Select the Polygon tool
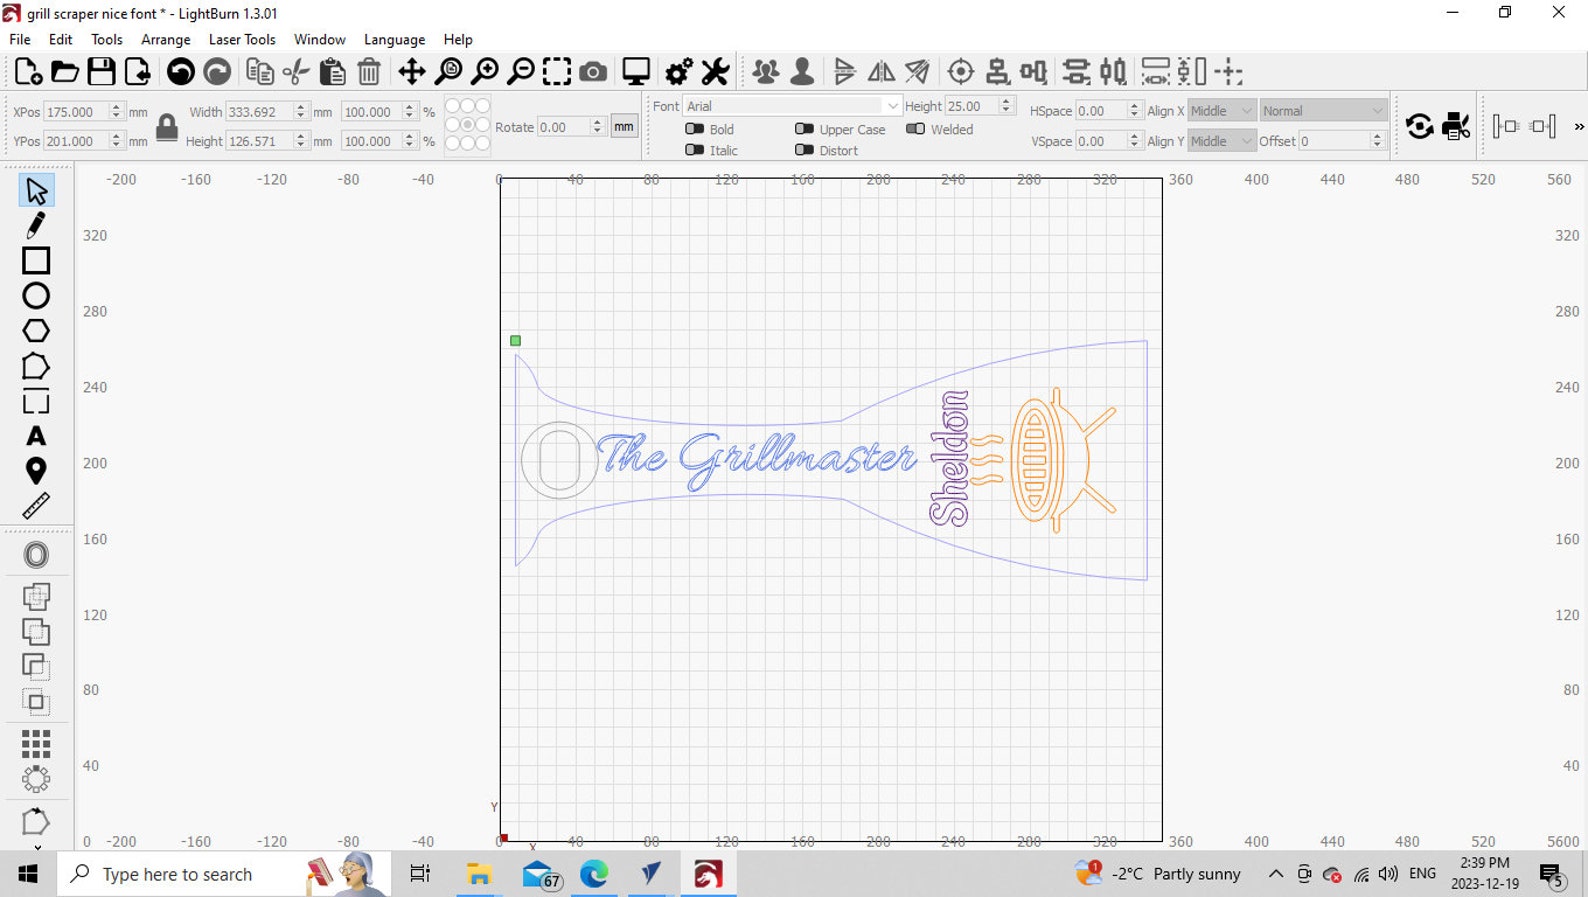The height and width of the screenshot is (897, 1588). tap(36, 331)
